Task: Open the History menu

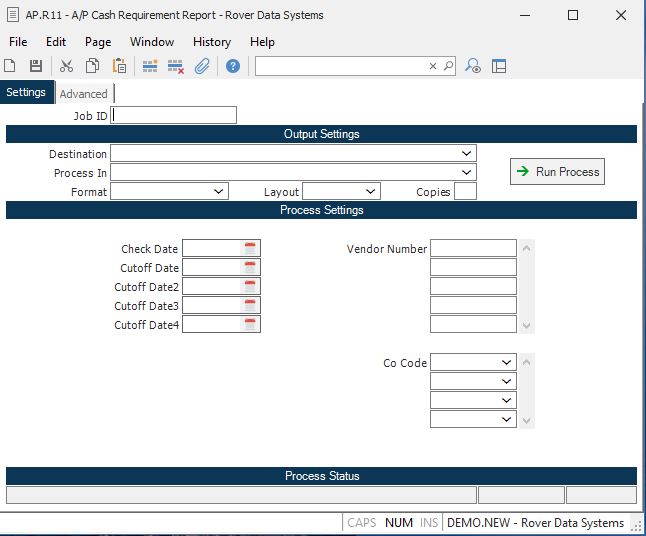Action: pyautogui.click(x=211, y=42)
